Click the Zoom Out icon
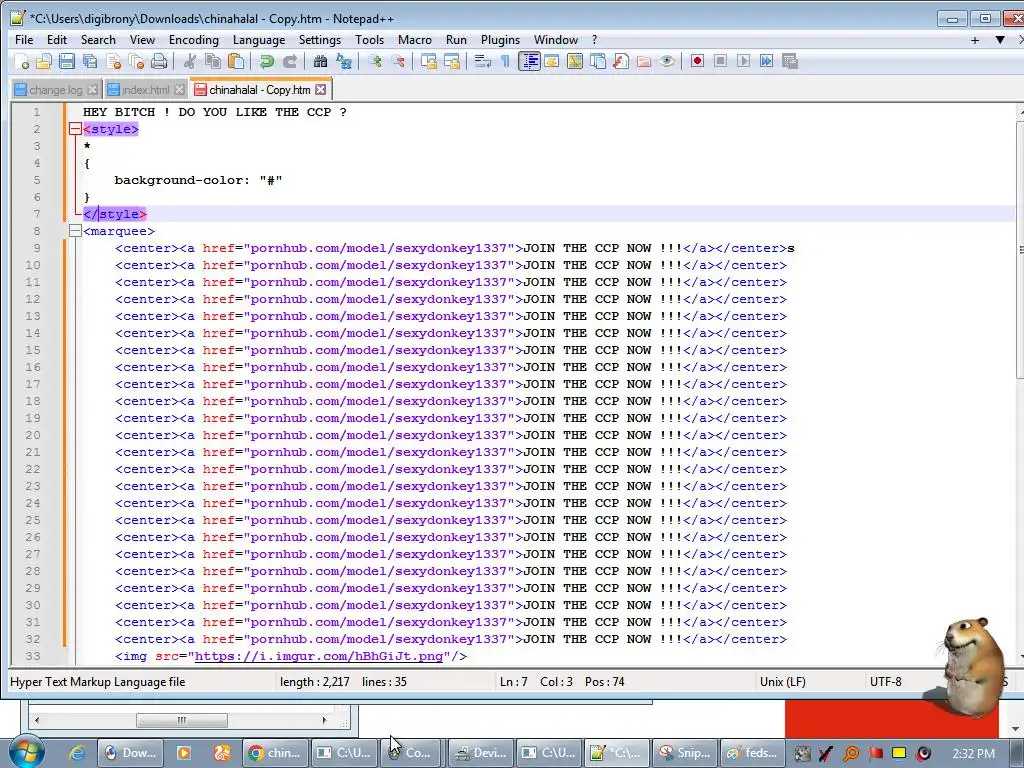This screenshot has width=1024, height=768. 398,61
